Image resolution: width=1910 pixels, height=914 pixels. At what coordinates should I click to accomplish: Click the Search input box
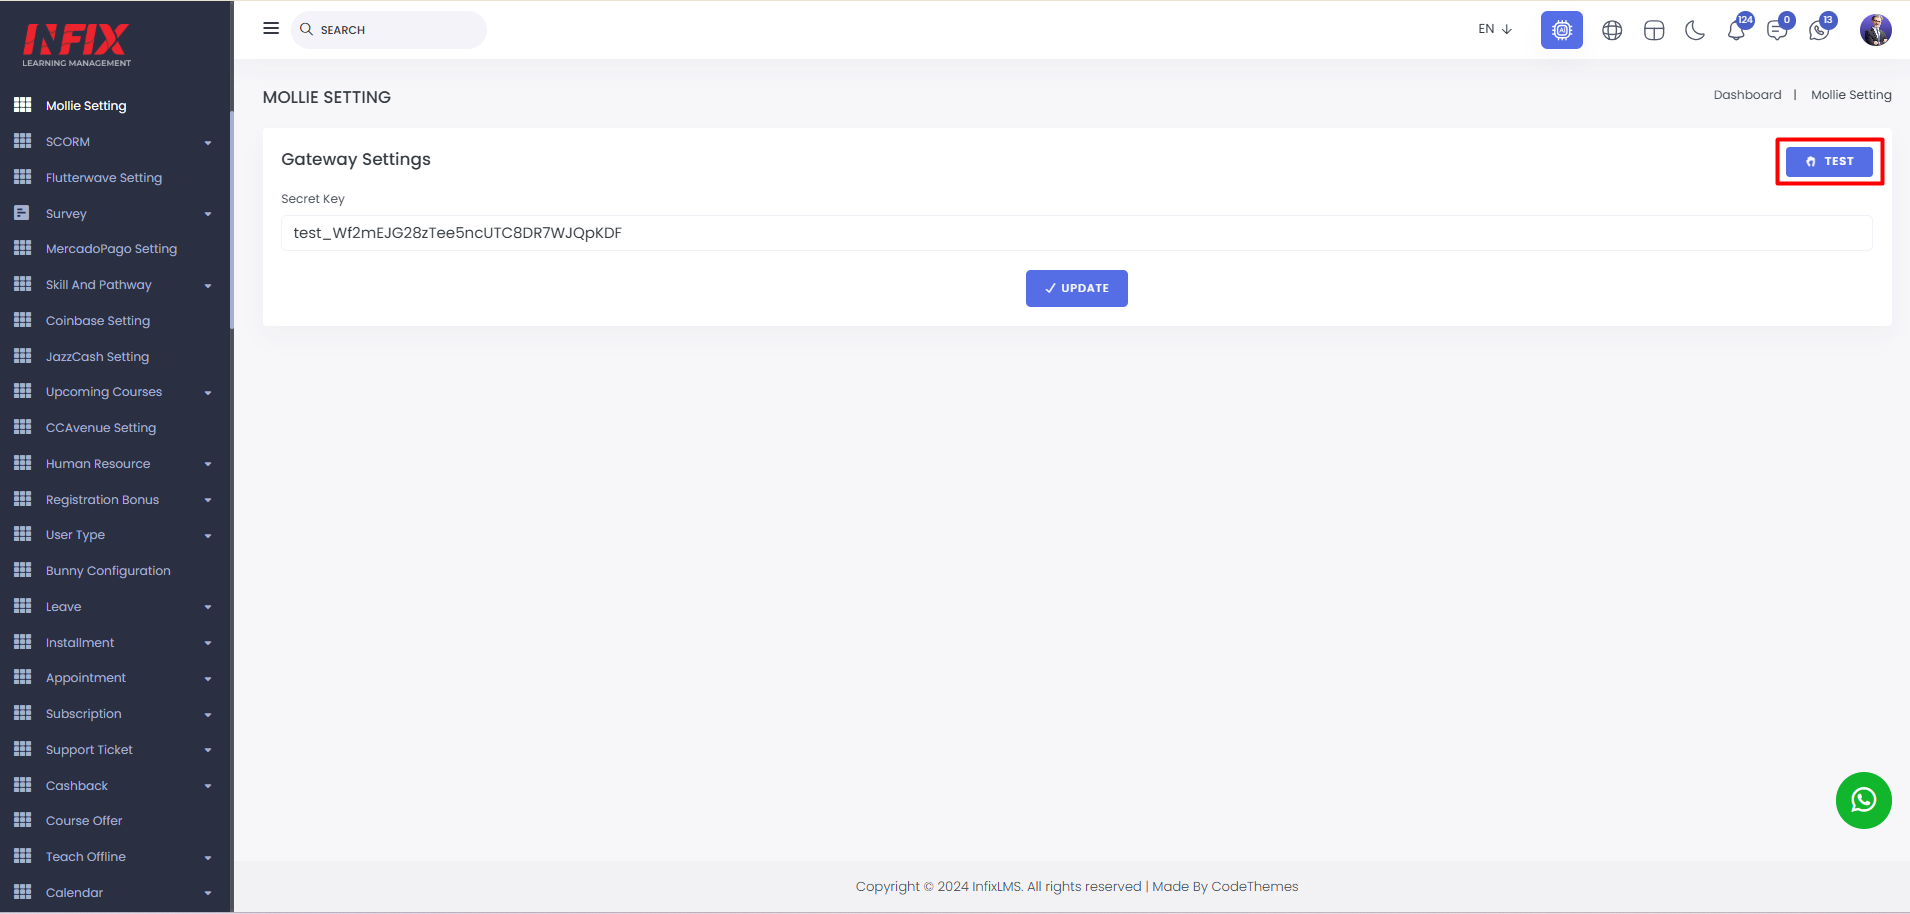pyautogui.click(x=389, y=30)
